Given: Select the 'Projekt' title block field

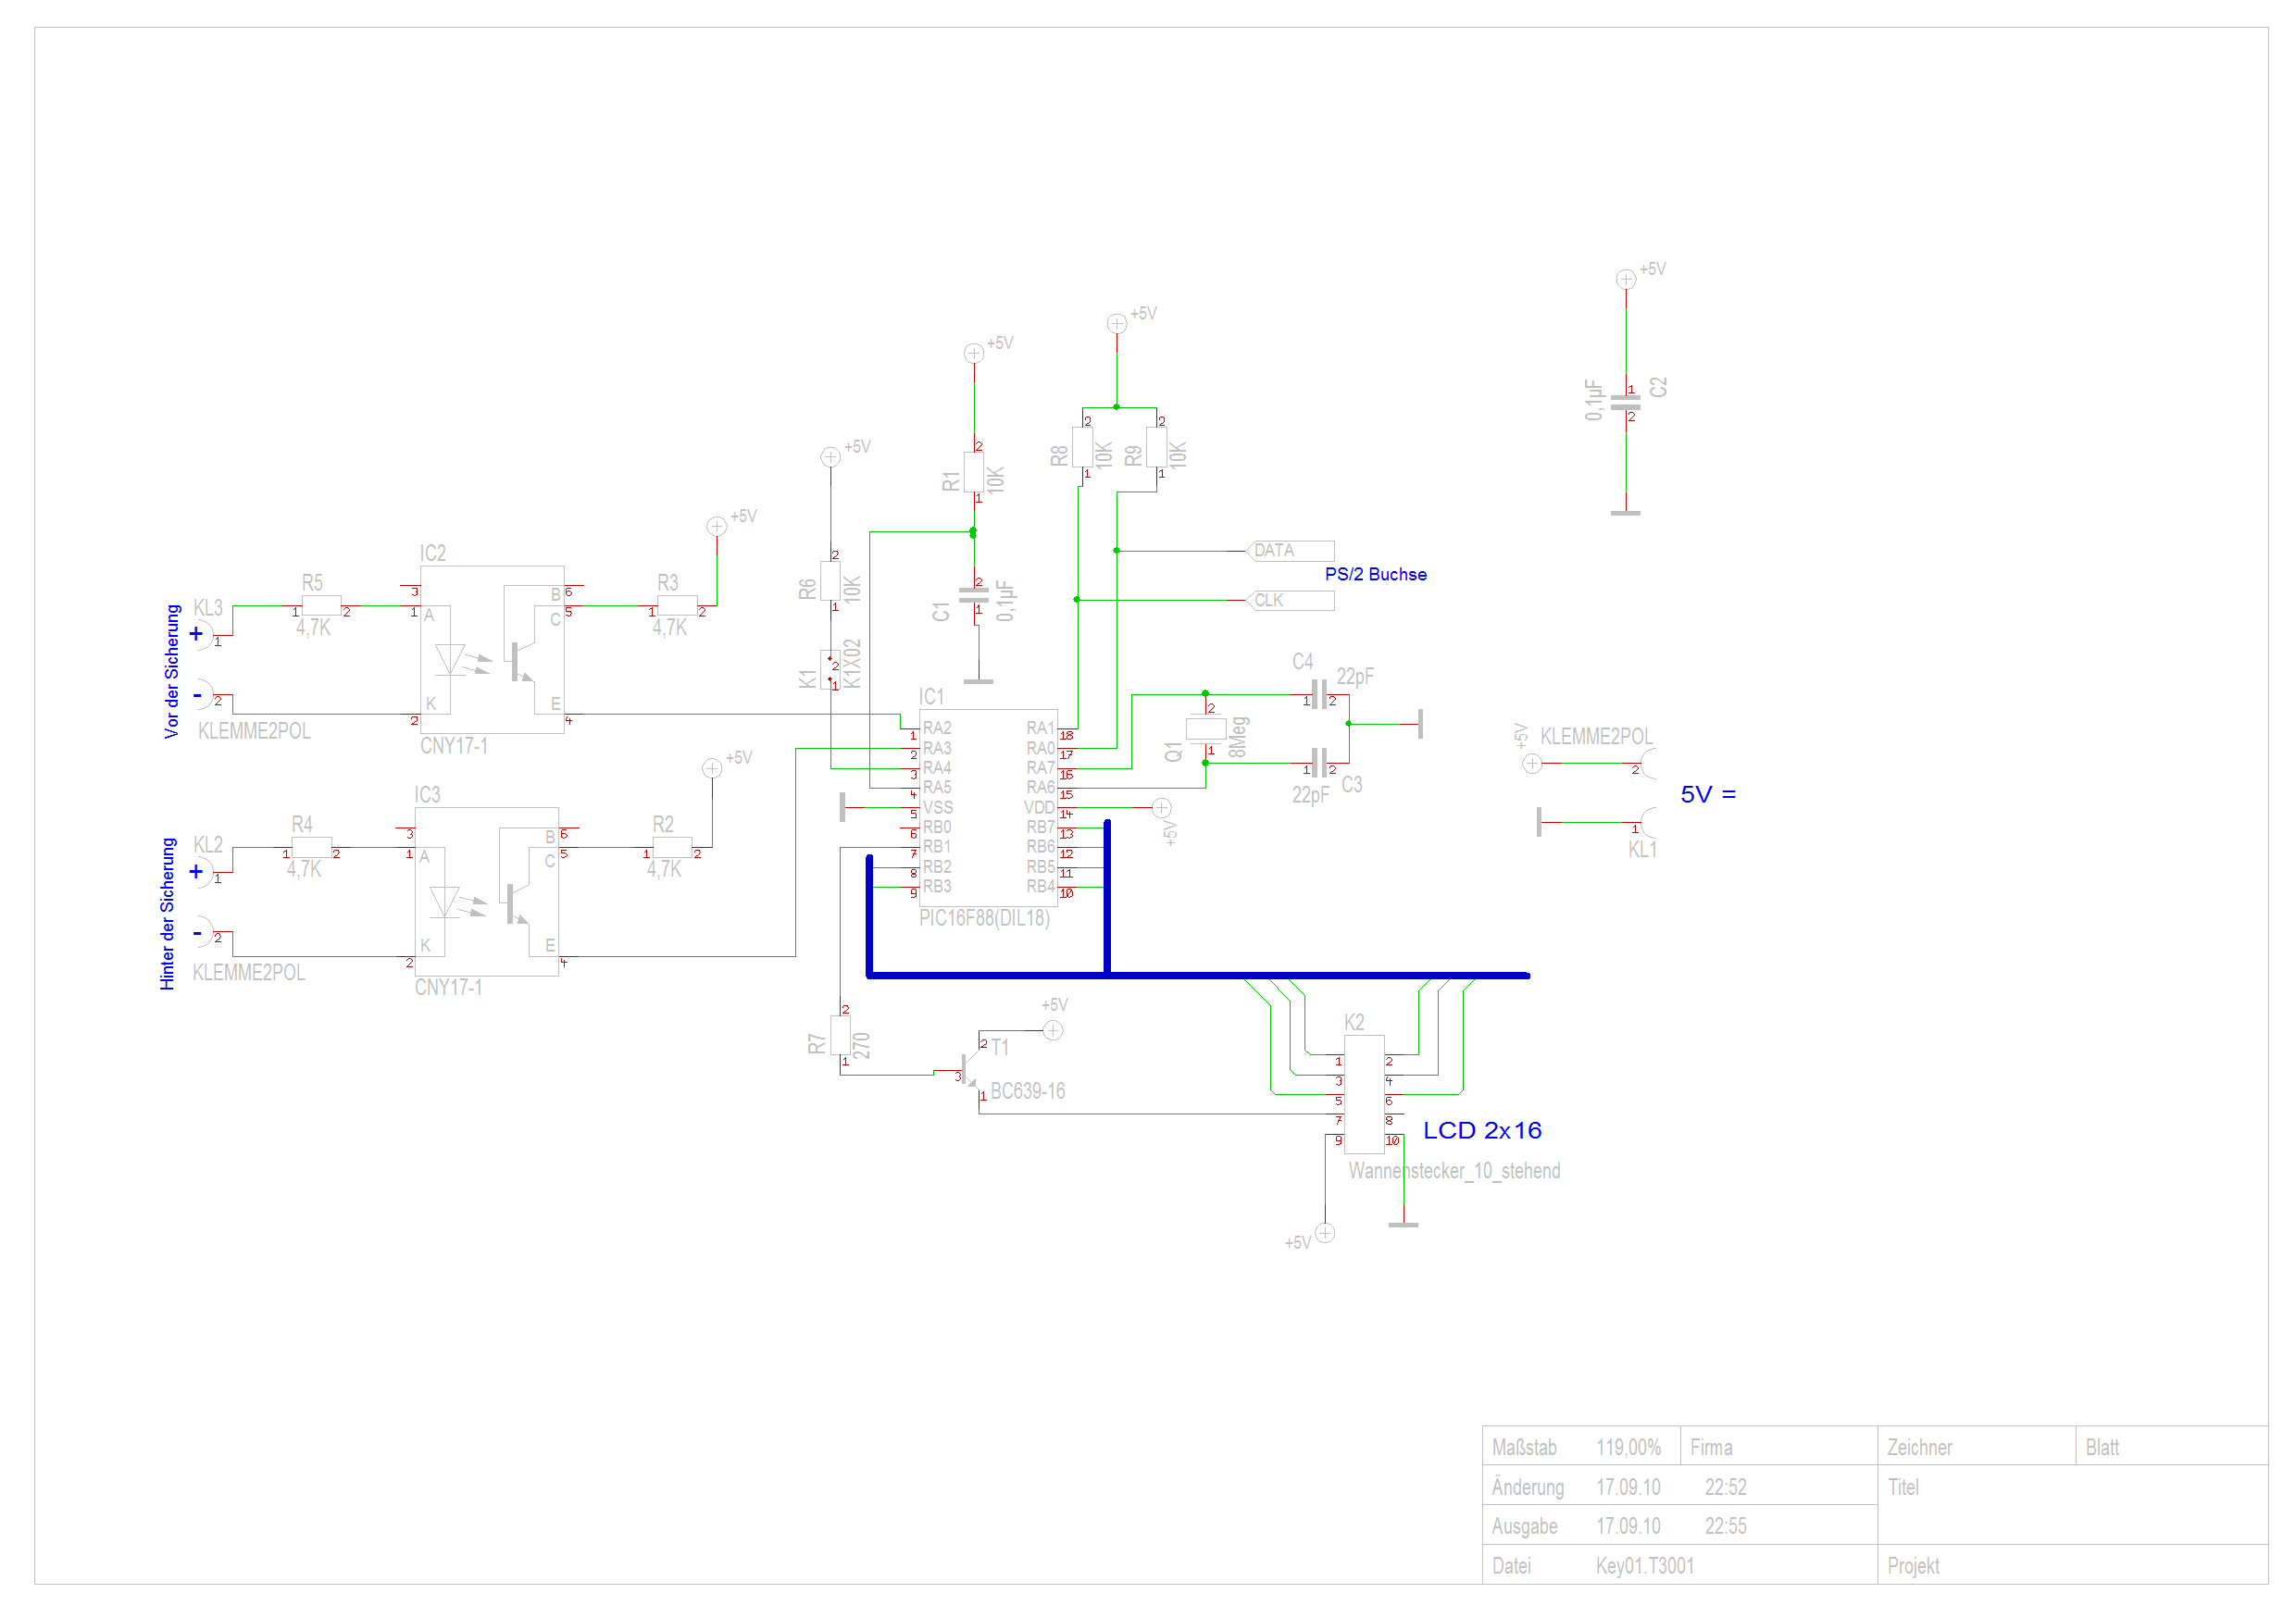Looking at the screenshot, I should (x=1913, y=1567).
